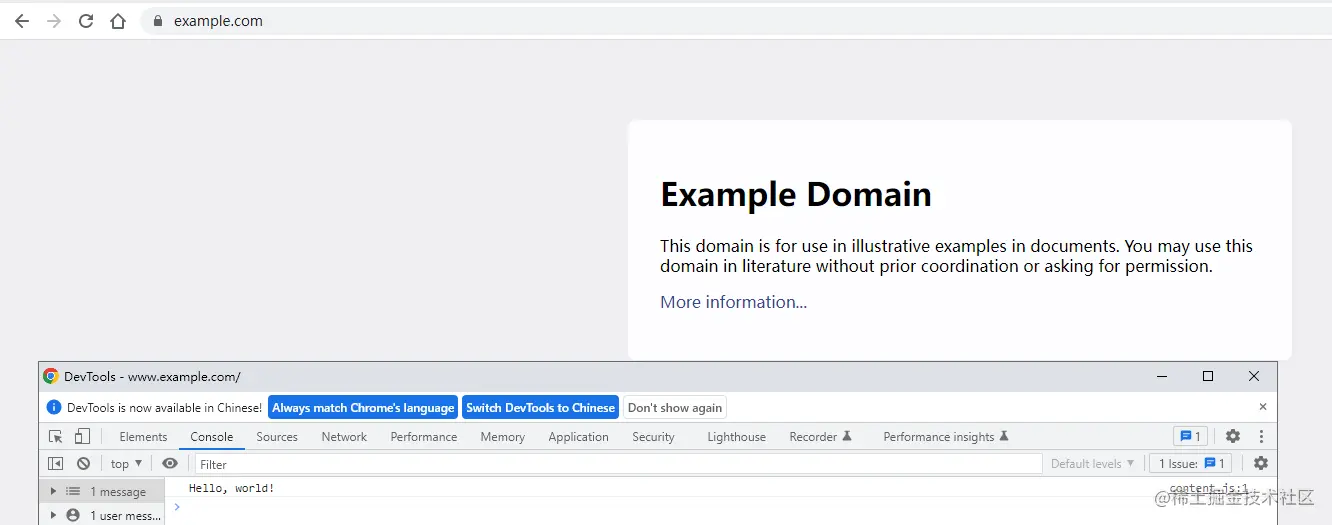The width and height of the screenshot is (1332, 525).
Task: Click the example.com address bar
Action: (736, 21)
